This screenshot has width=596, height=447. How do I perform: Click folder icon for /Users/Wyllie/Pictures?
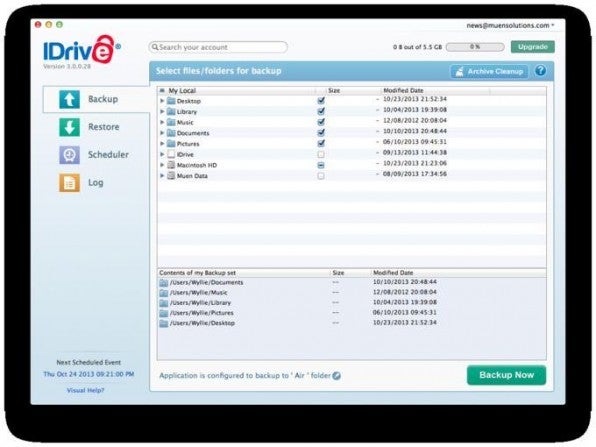(x=163, y=313)
